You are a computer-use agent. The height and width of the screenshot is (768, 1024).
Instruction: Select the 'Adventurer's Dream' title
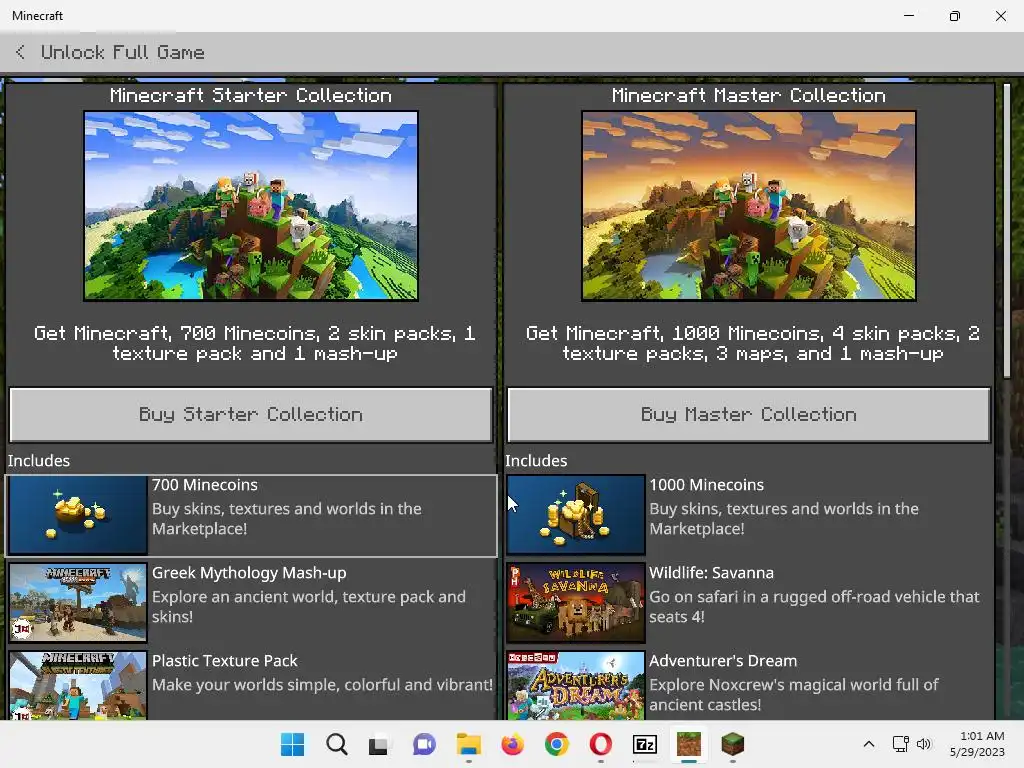tap(723, 661)
